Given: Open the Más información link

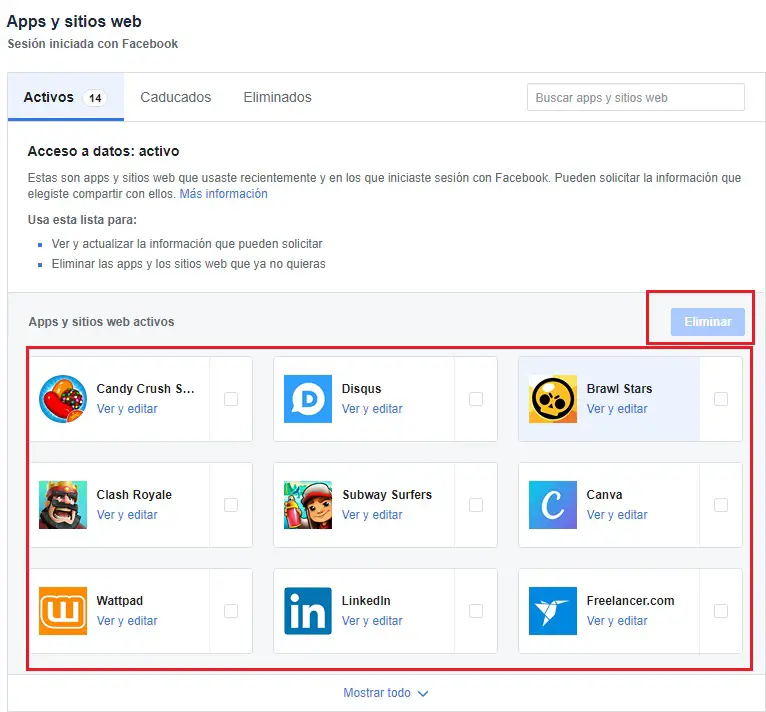Looking at the screenshot, I should (224, 194).
